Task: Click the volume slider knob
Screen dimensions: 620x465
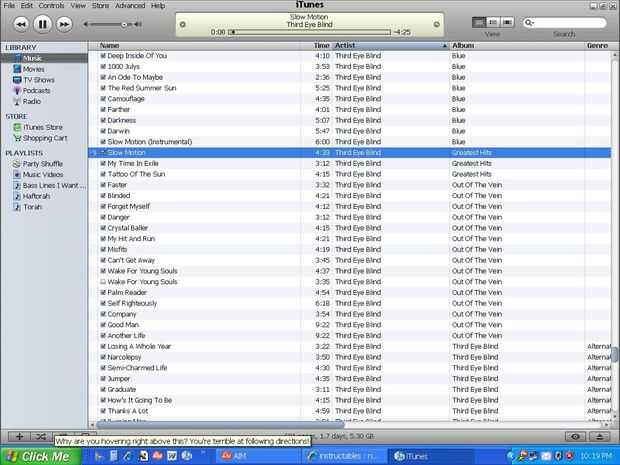Action: [124, 25]
